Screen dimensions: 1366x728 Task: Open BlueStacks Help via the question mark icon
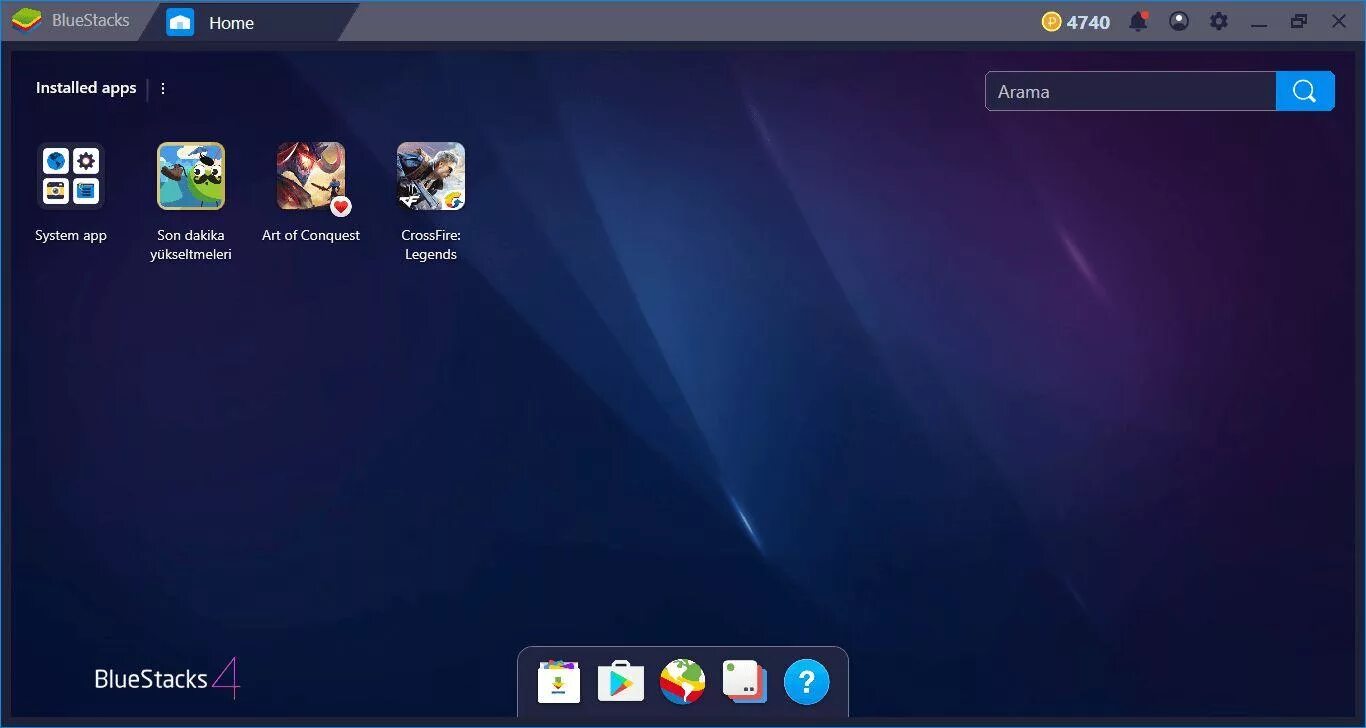pyautogui.click(x=806, y=681)
